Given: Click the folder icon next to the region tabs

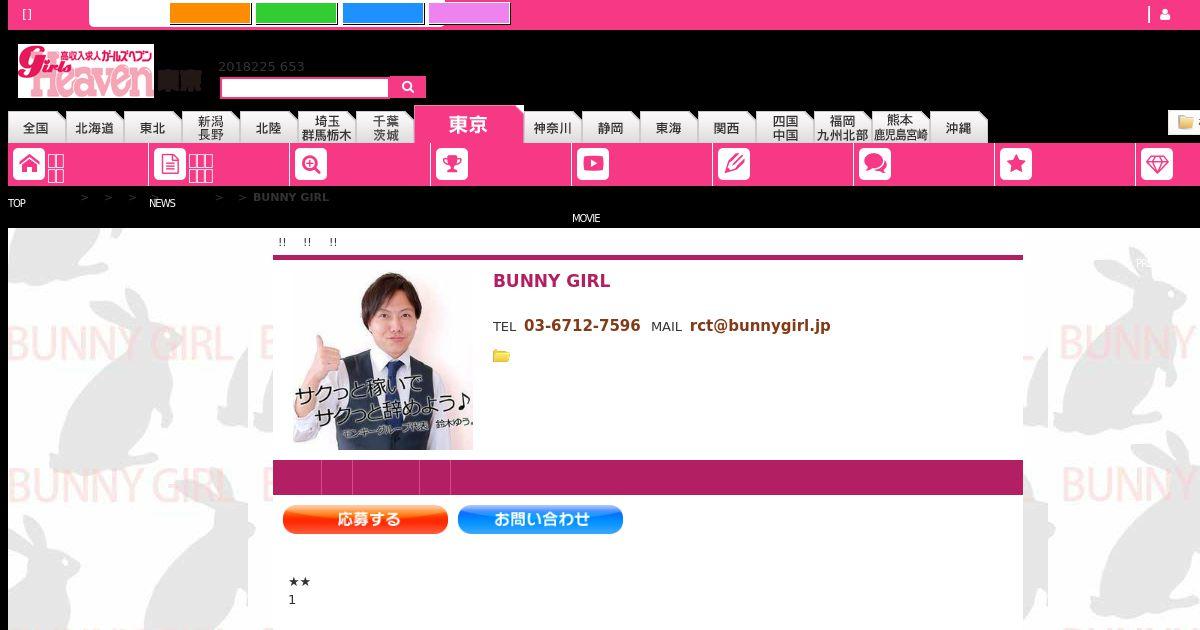Looking at the screenshot, I should point(1186,122).
